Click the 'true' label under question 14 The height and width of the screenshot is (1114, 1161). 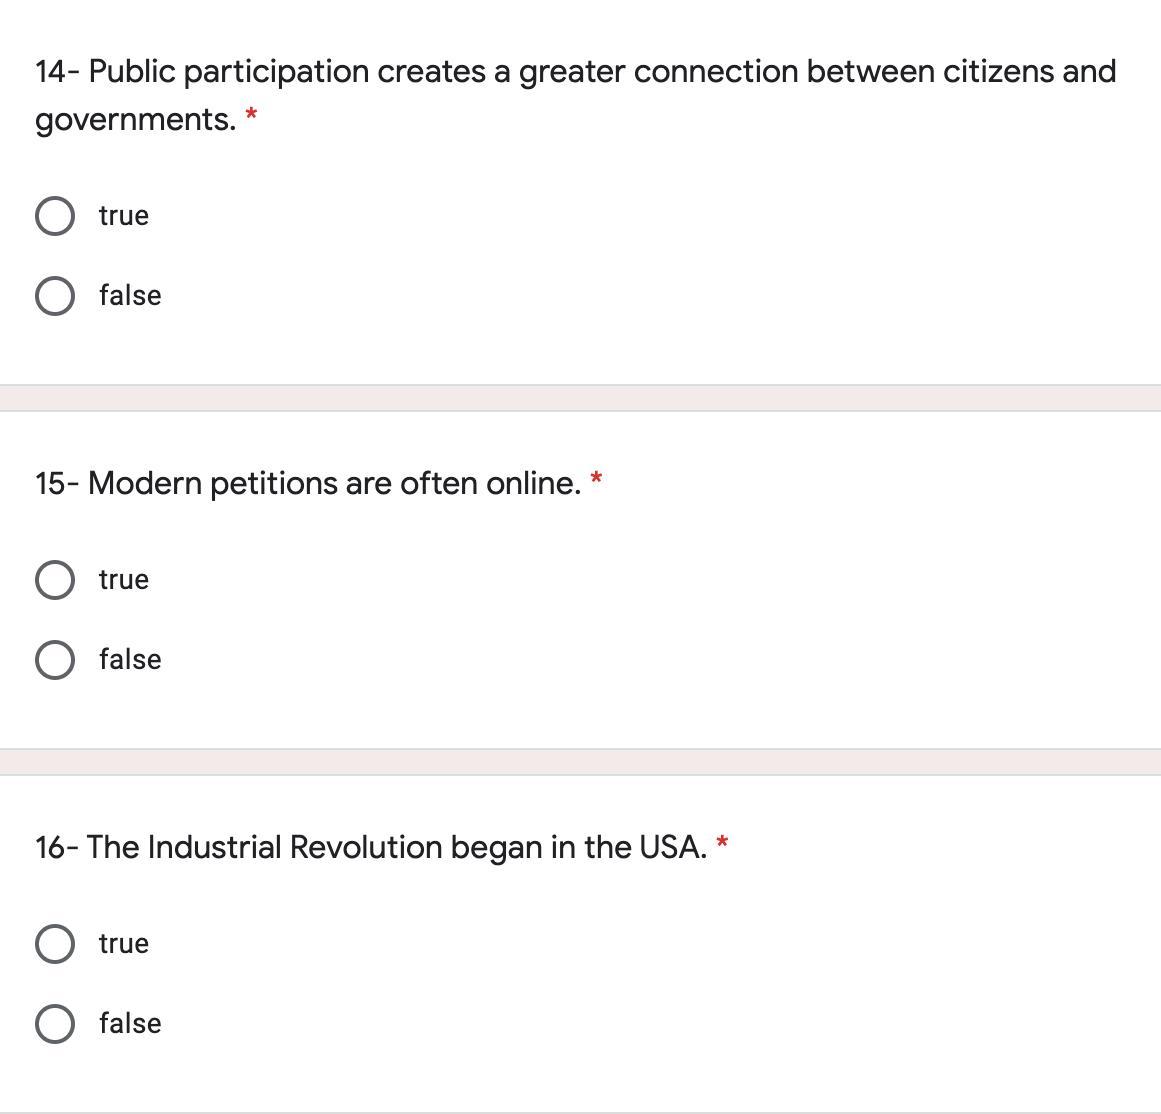[x=124, y=216]
